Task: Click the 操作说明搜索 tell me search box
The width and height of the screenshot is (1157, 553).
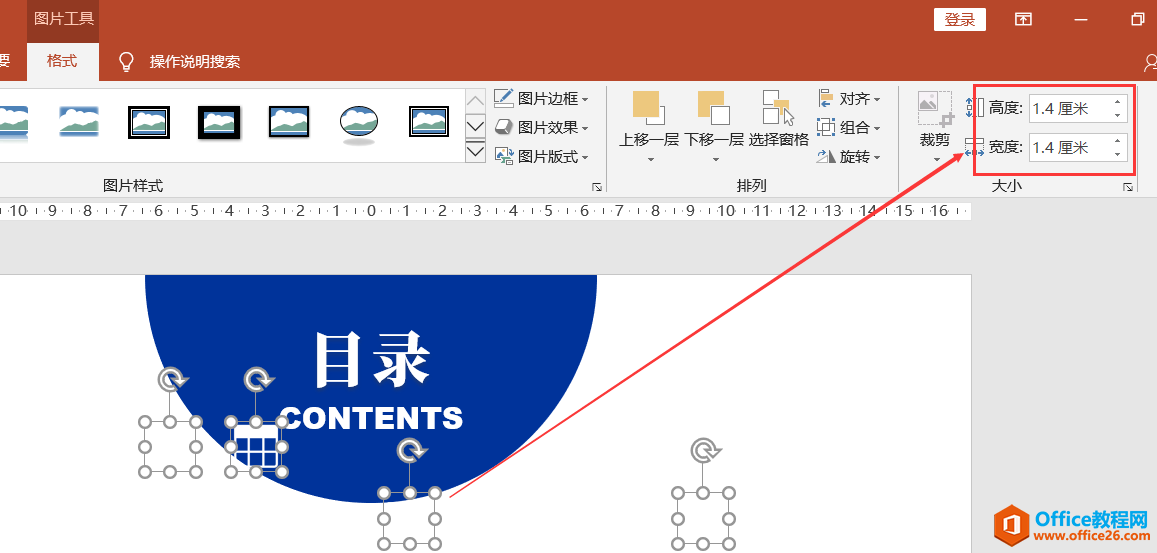Action: [195, 62]
